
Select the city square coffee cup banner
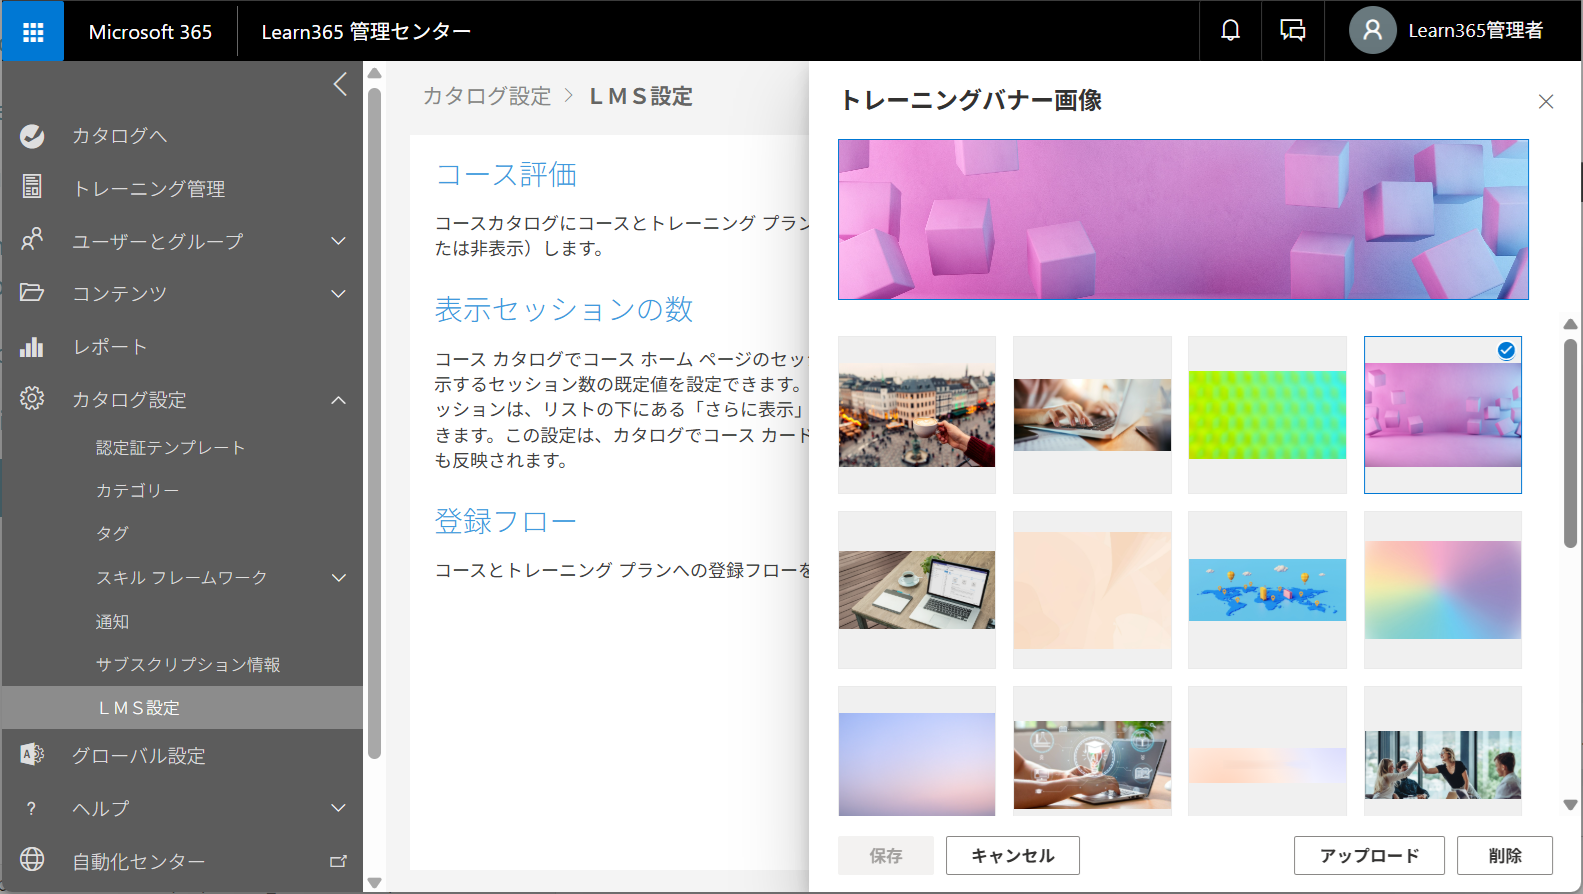tap(917, 414)
